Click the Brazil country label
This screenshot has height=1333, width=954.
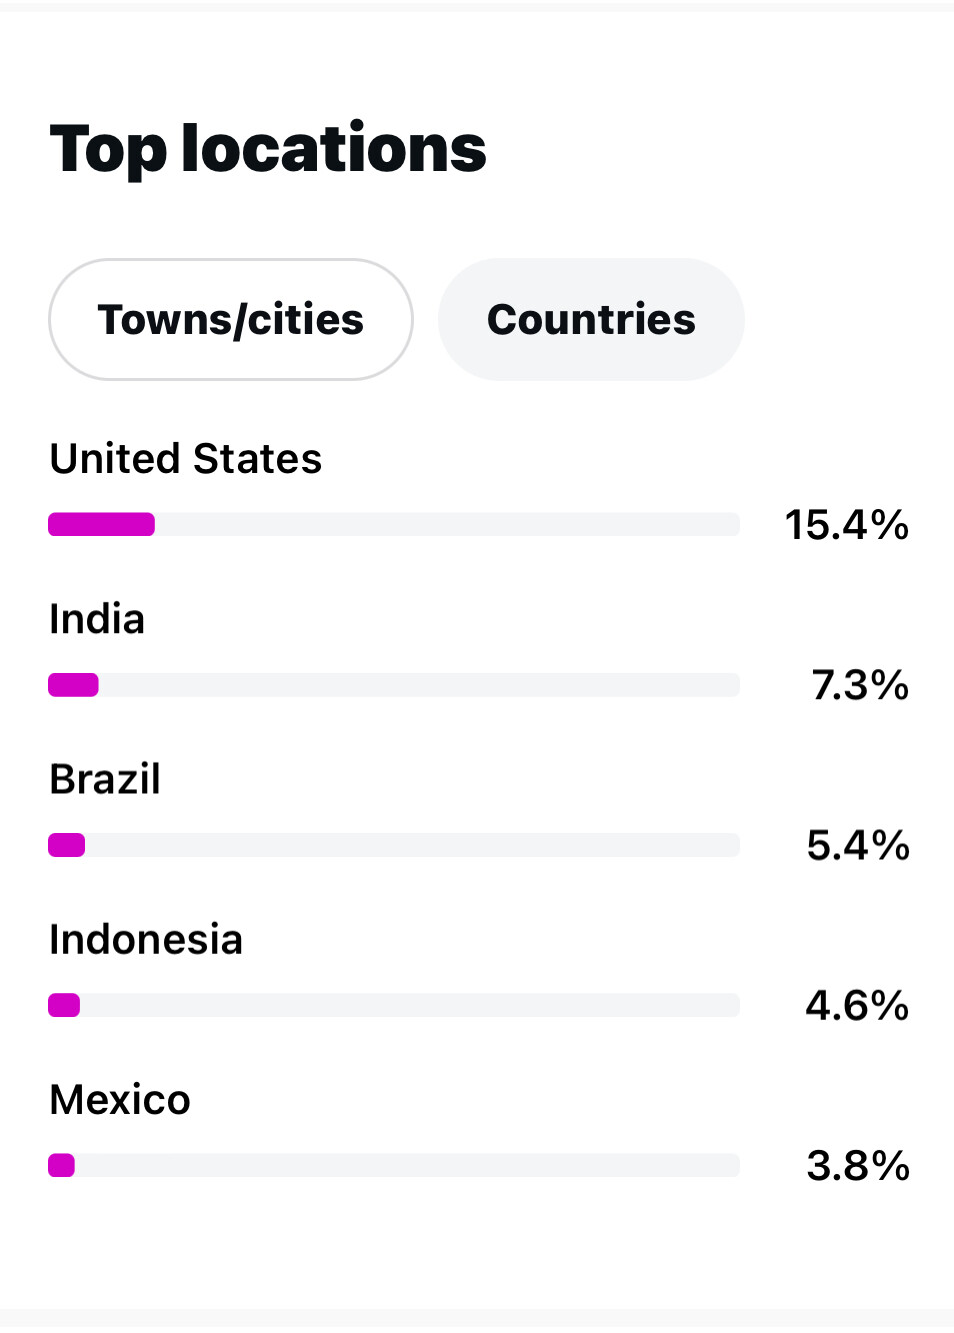105,779
